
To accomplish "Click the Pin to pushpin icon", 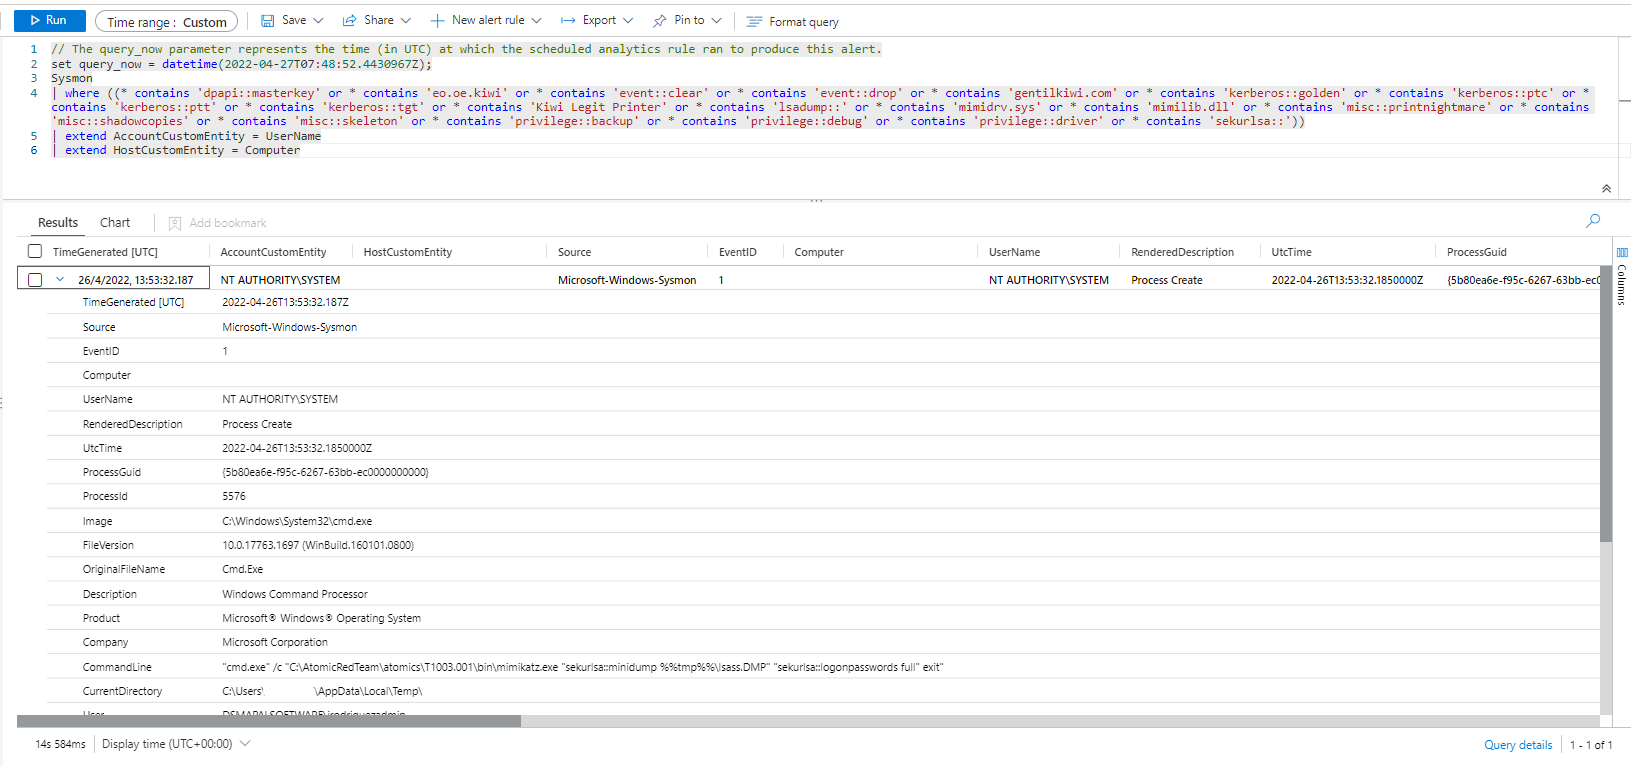I will tap(659, 21).
